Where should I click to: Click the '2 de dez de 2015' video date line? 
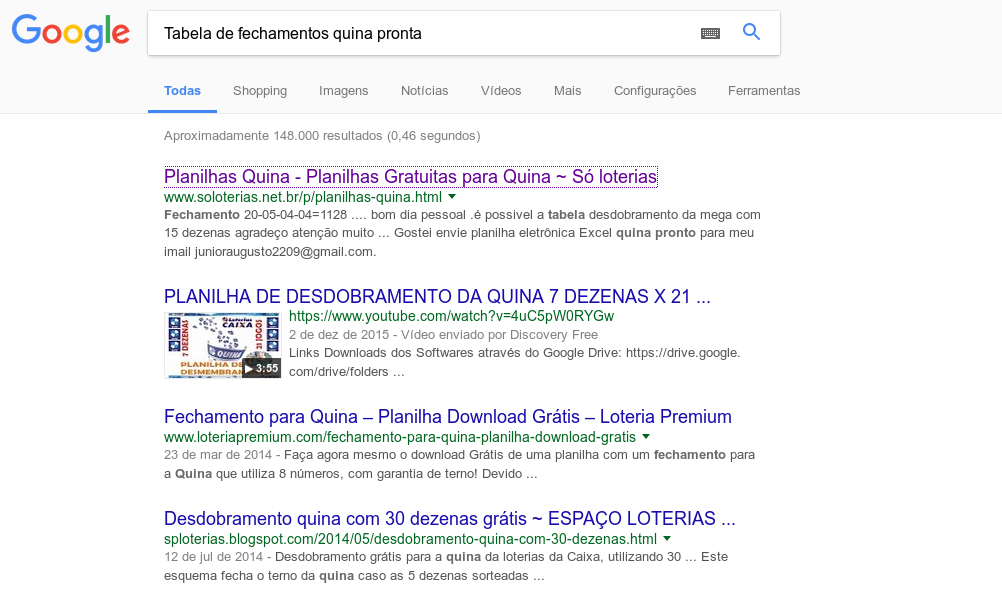[443, 334]
